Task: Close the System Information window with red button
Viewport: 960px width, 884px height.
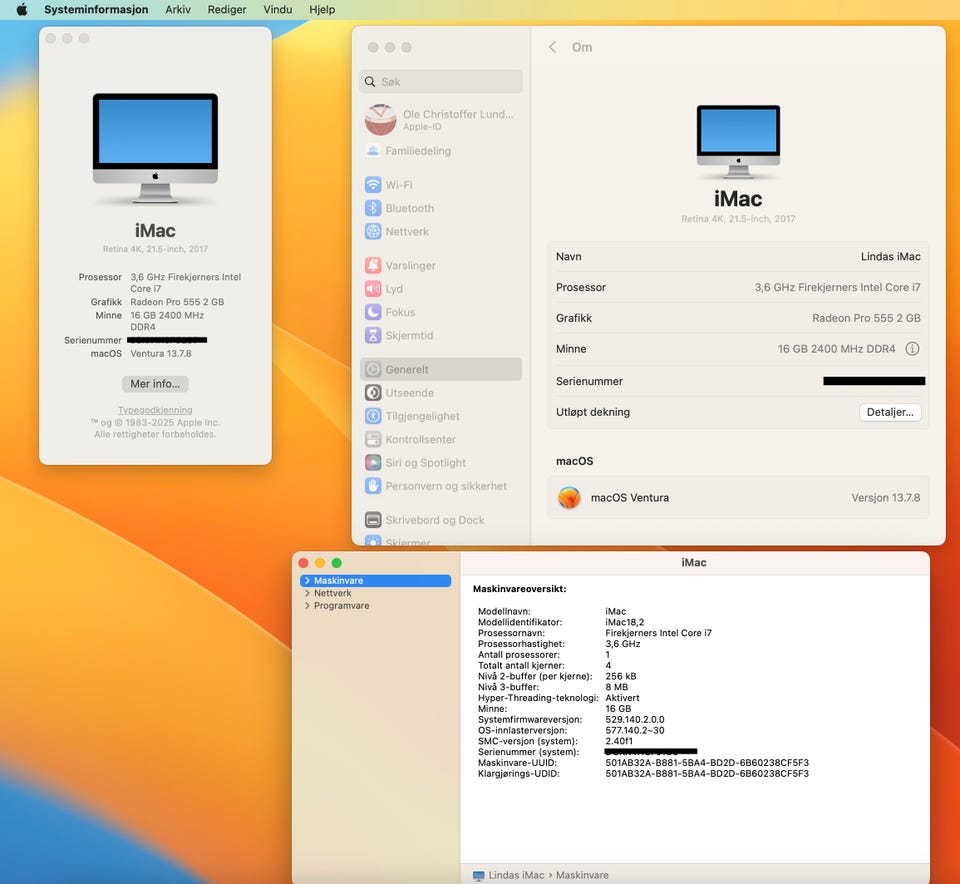Action: point(303,563)
